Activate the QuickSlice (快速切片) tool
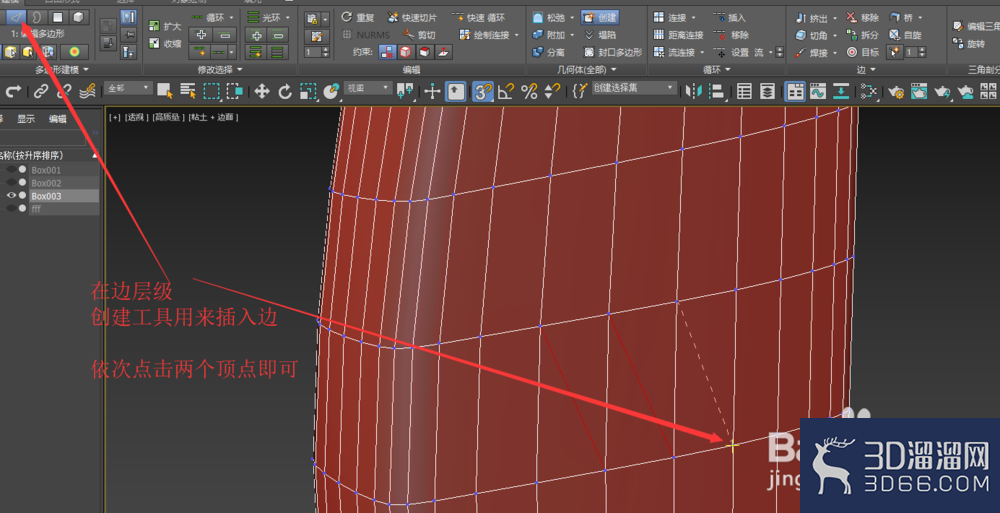This screenshot has width=1000, height=513. pos(412,17)
